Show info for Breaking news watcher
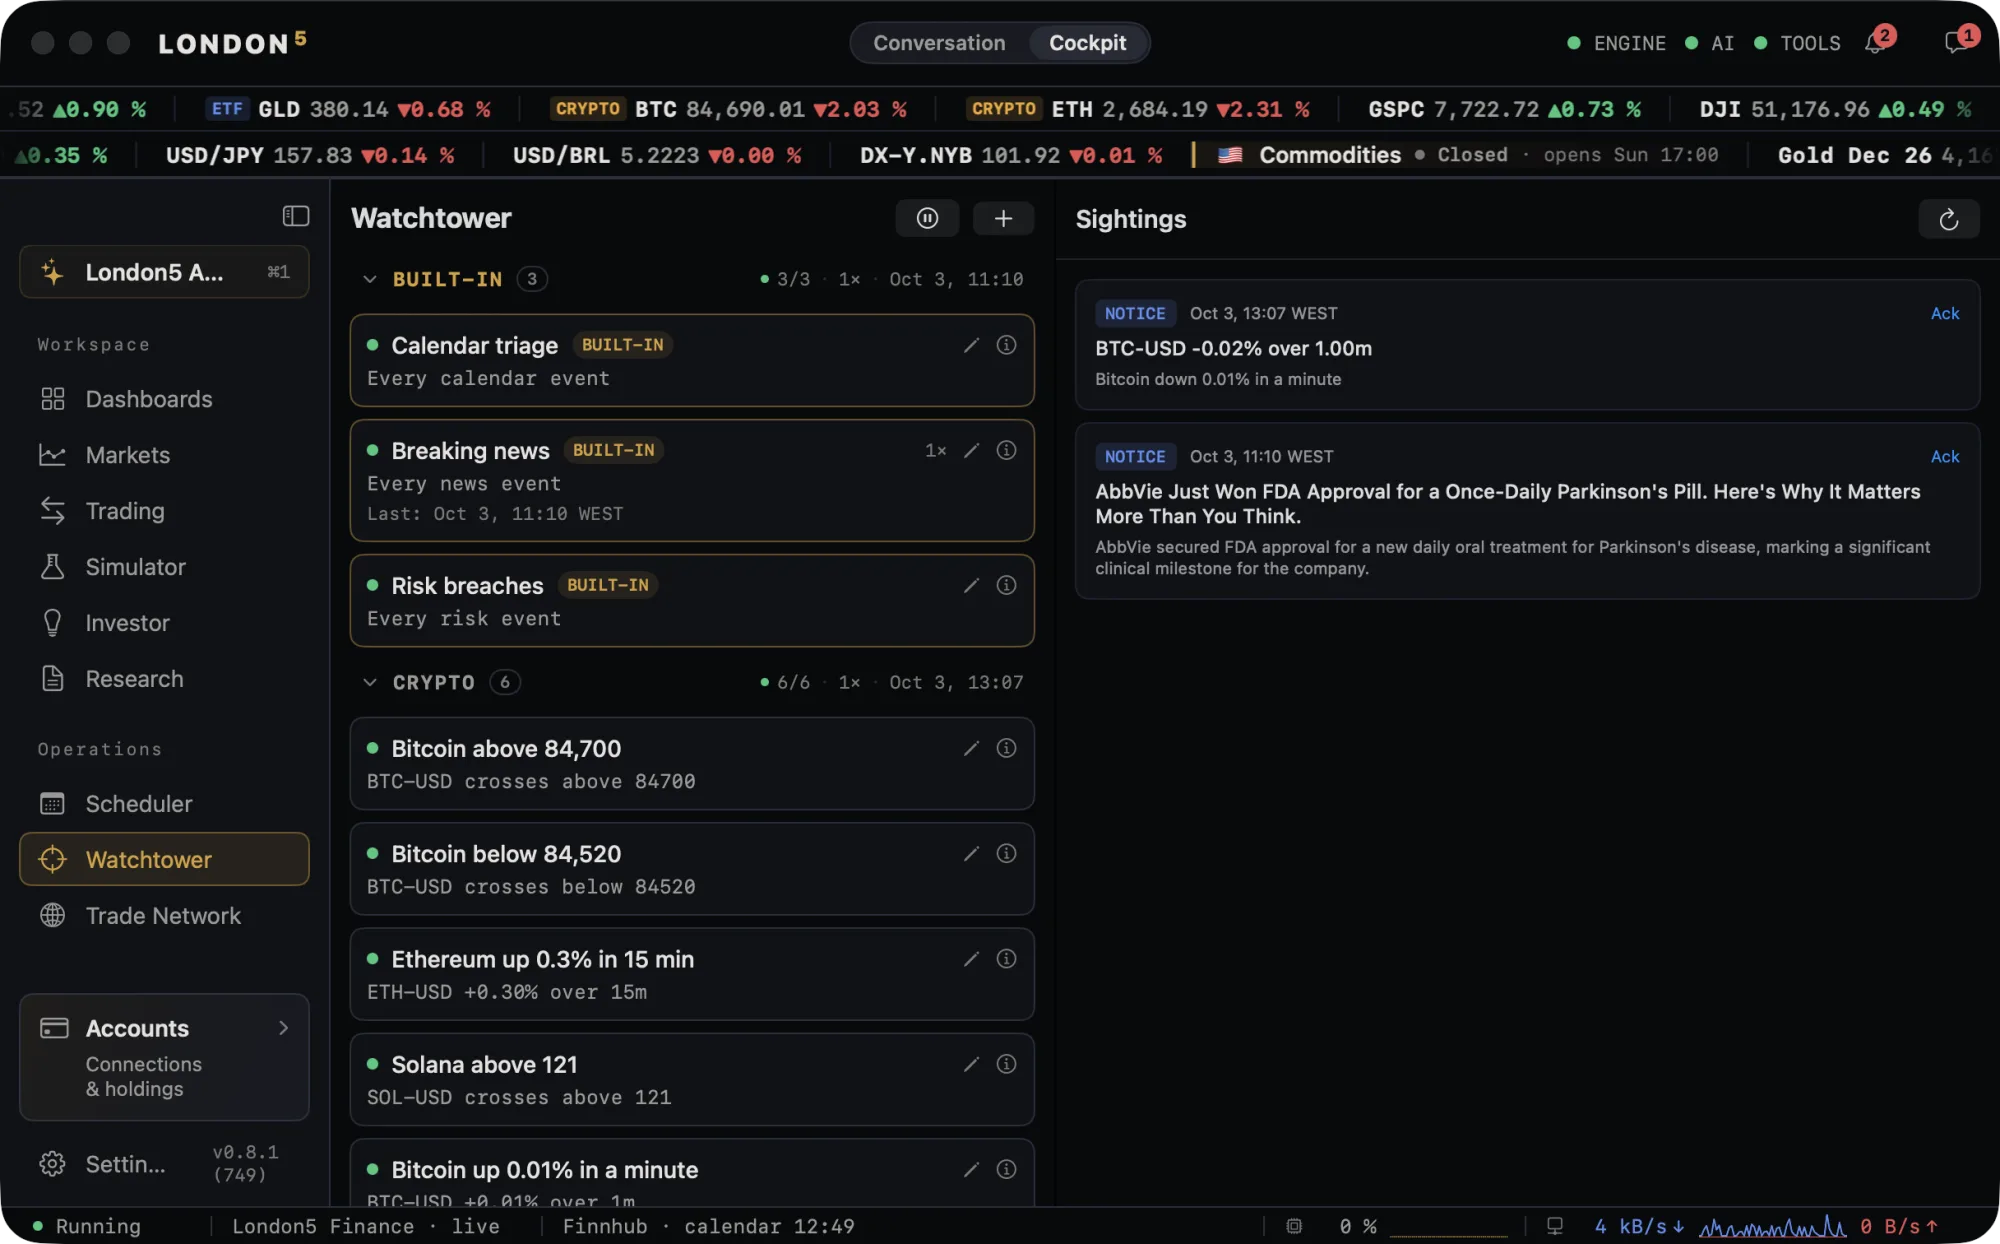 coord(1007,451)
